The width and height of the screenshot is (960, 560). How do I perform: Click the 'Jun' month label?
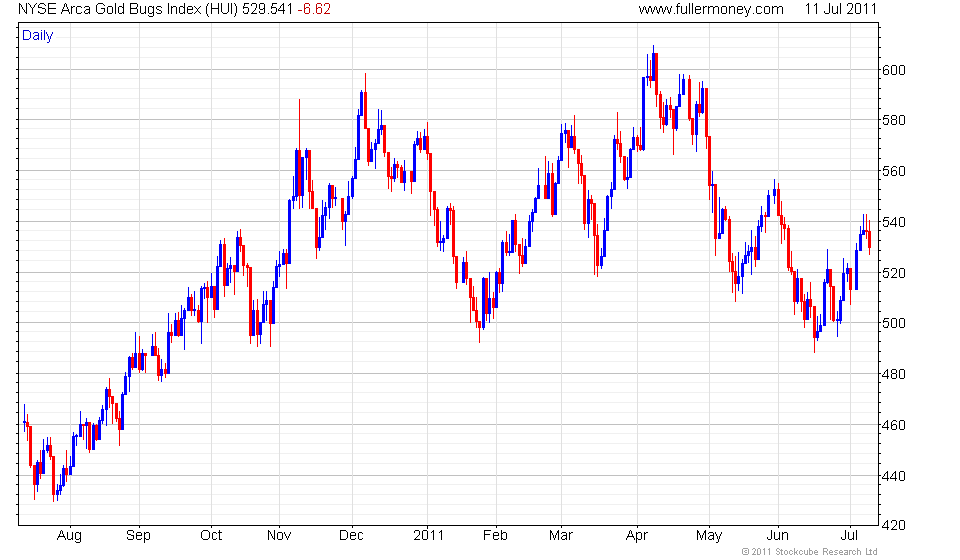[778, 536]
